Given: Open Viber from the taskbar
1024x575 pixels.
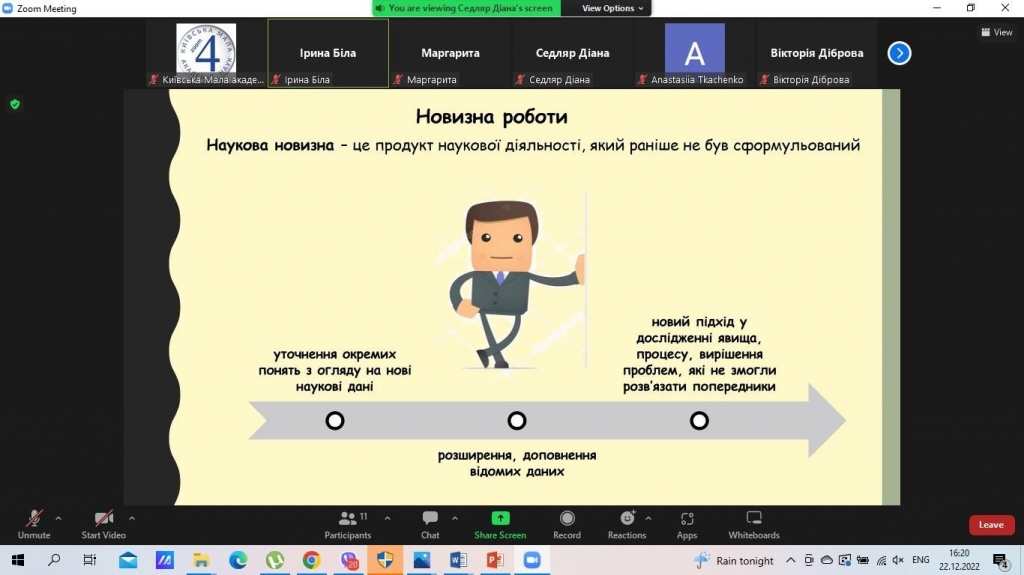Looking at the screenshot, I should (x=349, y=560).
